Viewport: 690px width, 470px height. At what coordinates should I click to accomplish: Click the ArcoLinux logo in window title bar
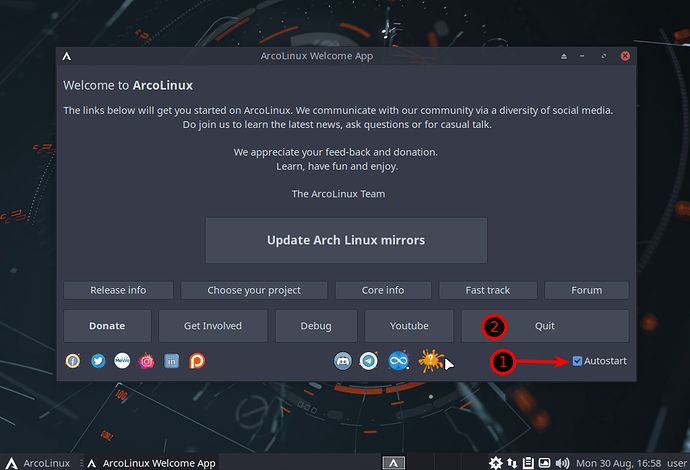[67, 56]
